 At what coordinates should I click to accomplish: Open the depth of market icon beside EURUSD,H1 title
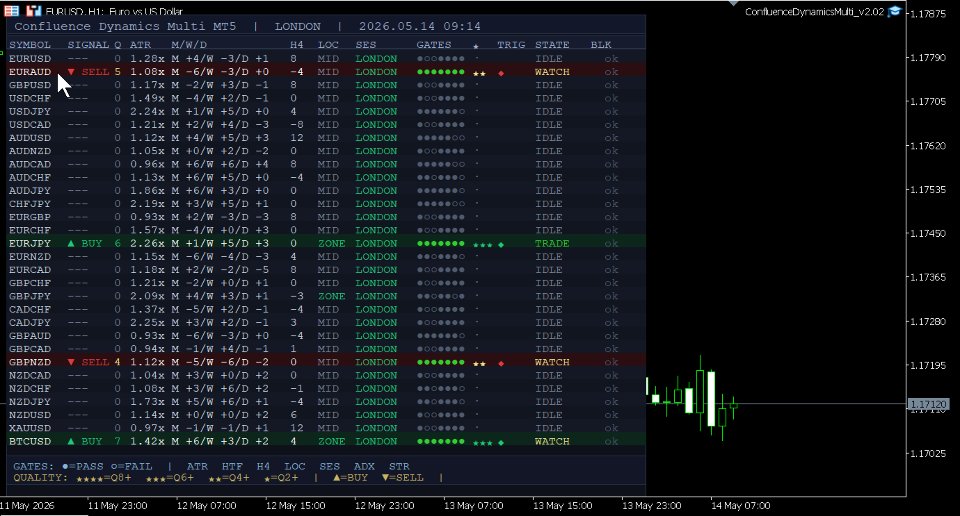pyautogui.click(x=33, y=10)
